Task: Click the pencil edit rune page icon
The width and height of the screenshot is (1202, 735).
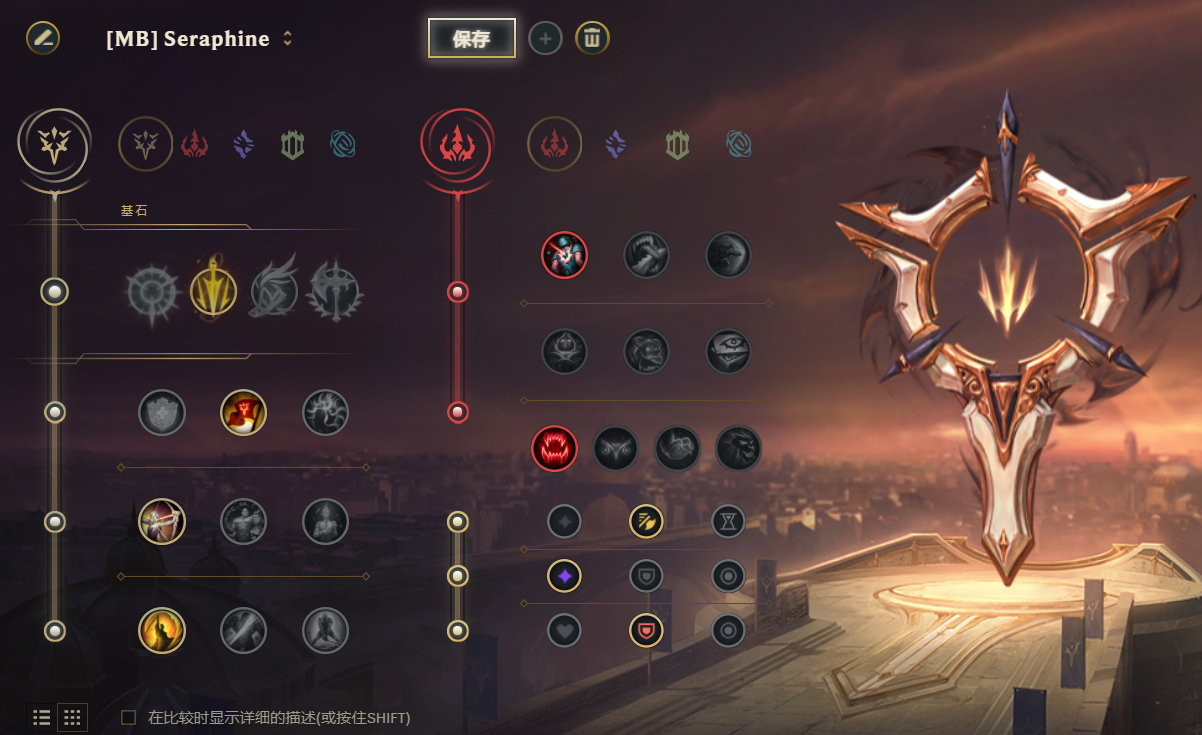Action: tap(43, 38)
